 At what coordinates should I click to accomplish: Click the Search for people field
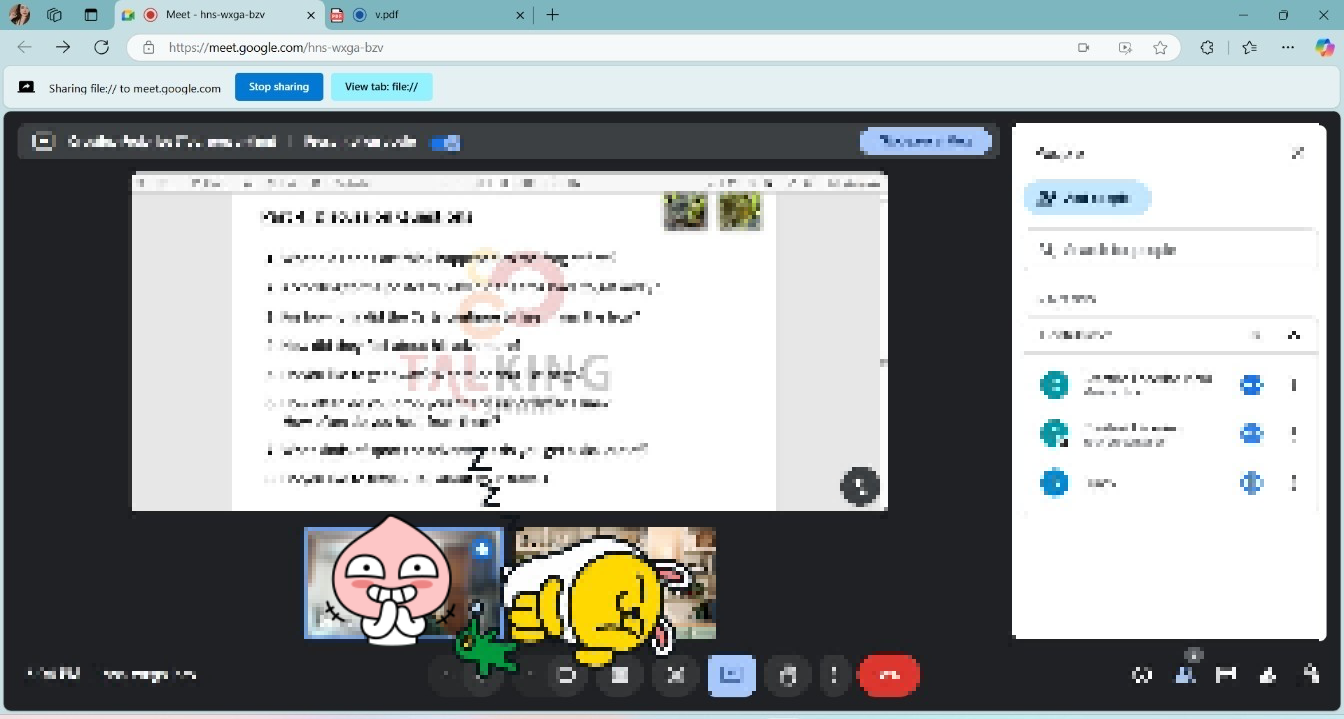[x=1171, y=250]
